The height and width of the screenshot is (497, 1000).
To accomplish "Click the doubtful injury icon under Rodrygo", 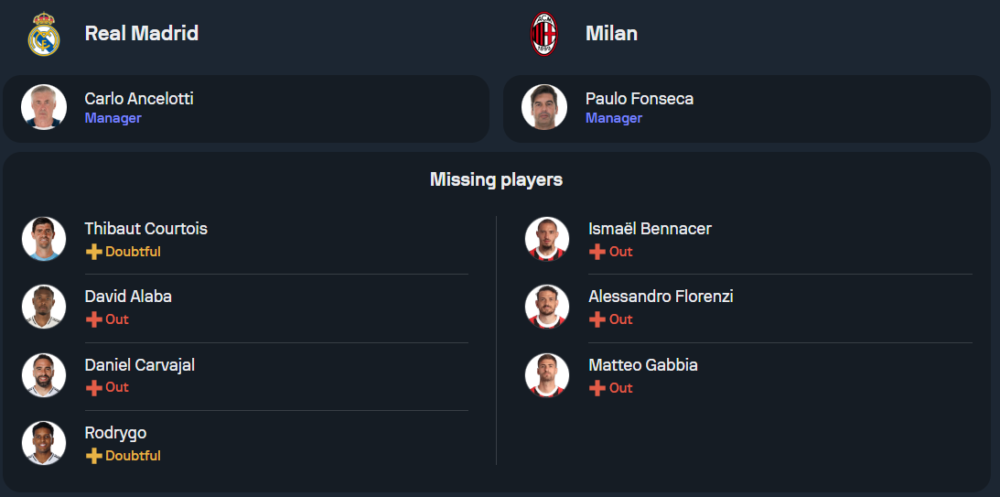I will click(94, 456).
